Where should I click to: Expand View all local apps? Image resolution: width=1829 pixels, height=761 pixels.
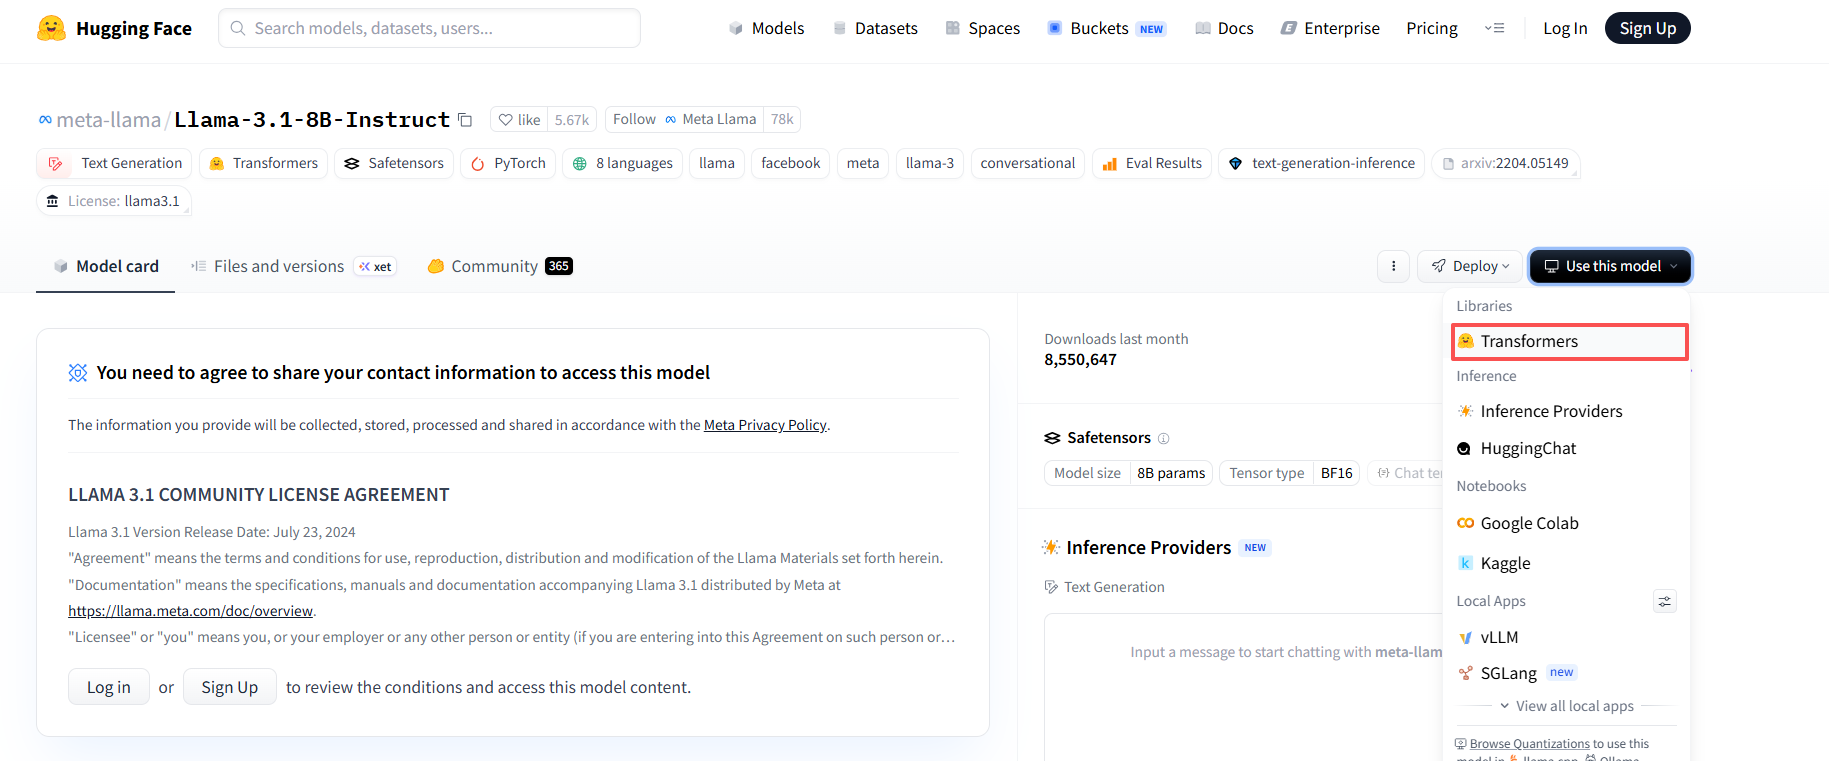click(1566, 706)
